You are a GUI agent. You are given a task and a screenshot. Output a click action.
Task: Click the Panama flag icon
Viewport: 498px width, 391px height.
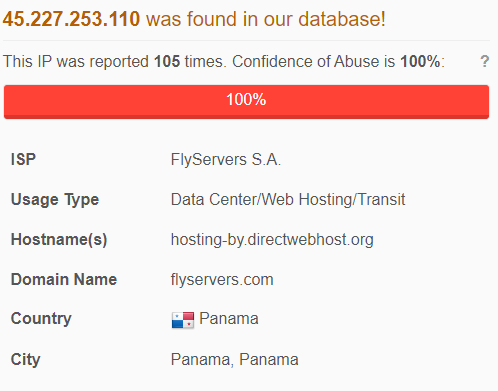pos(183,320)
